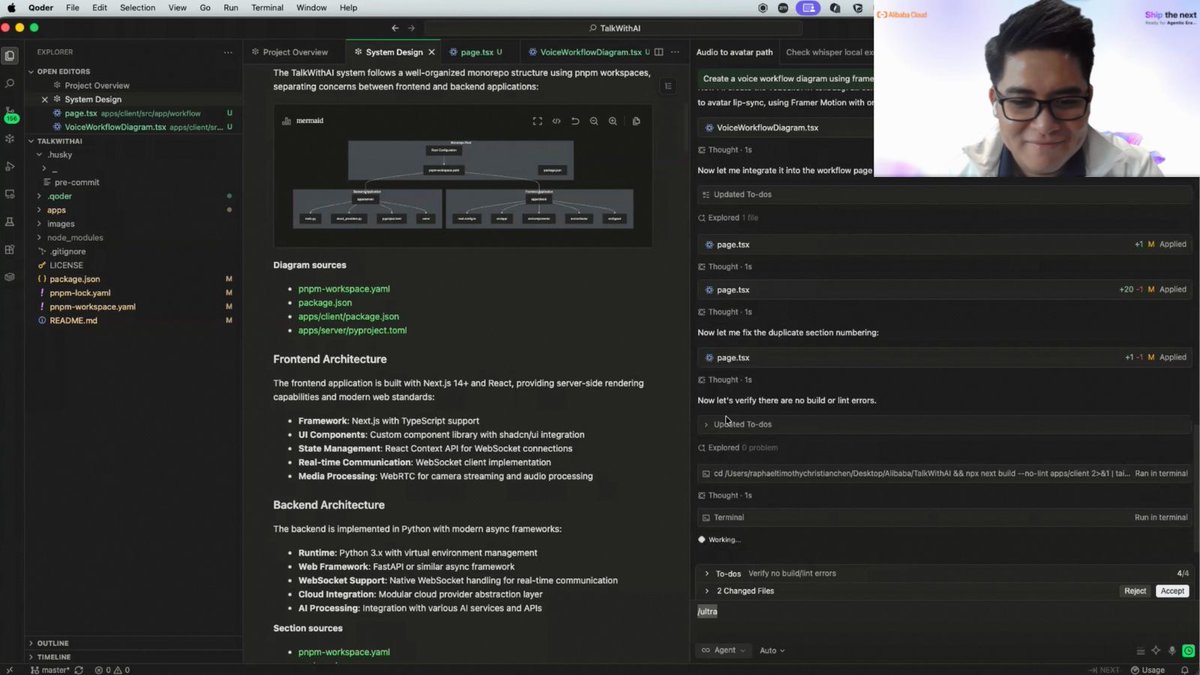
Task: Click master branch indicator in status bar
Action: pyautogui.click(x=50, y=670)
